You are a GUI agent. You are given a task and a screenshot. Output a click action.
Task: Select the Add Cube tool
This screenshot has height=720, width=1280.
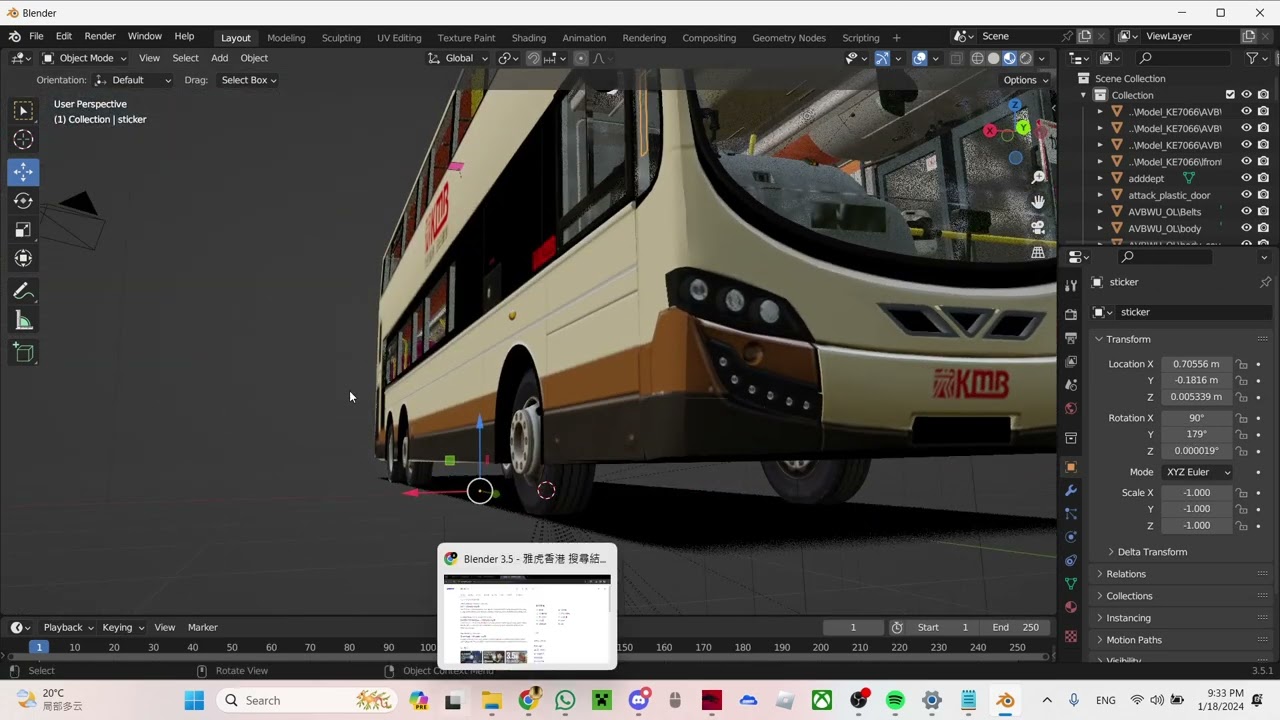click(23, 352)
